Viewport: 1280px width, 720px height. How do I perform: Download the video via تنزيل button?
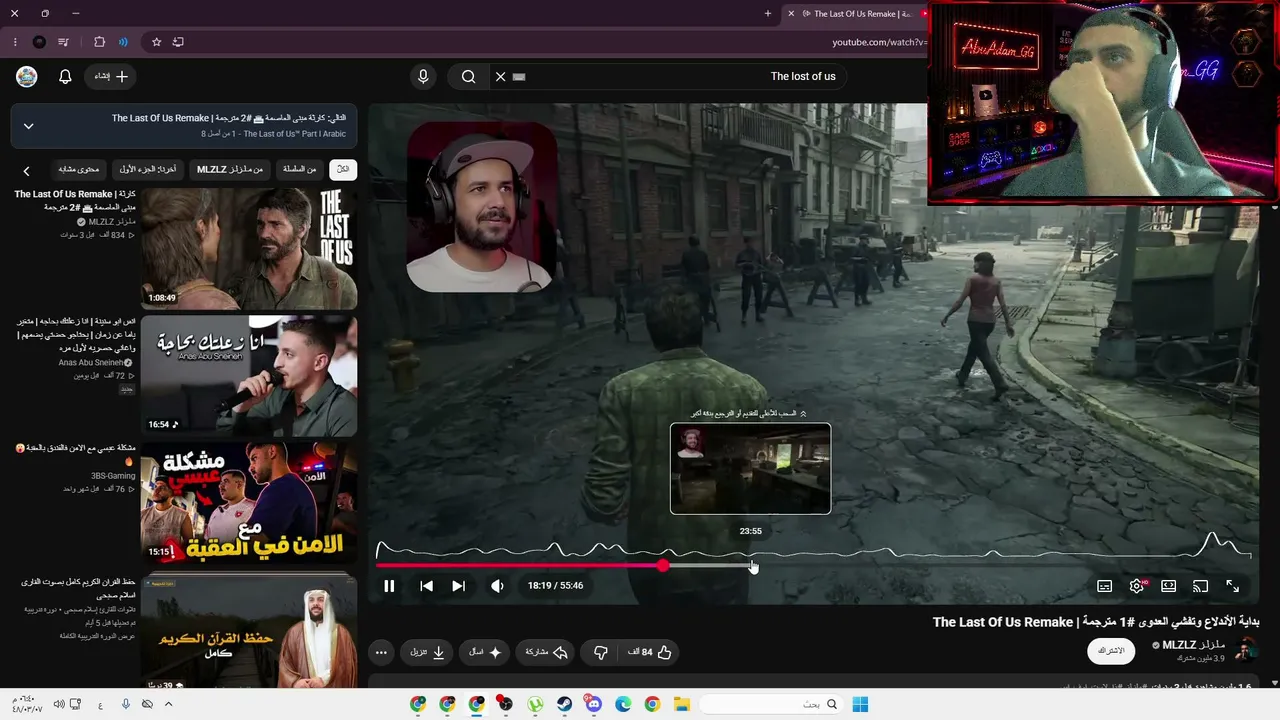[428, 652]
